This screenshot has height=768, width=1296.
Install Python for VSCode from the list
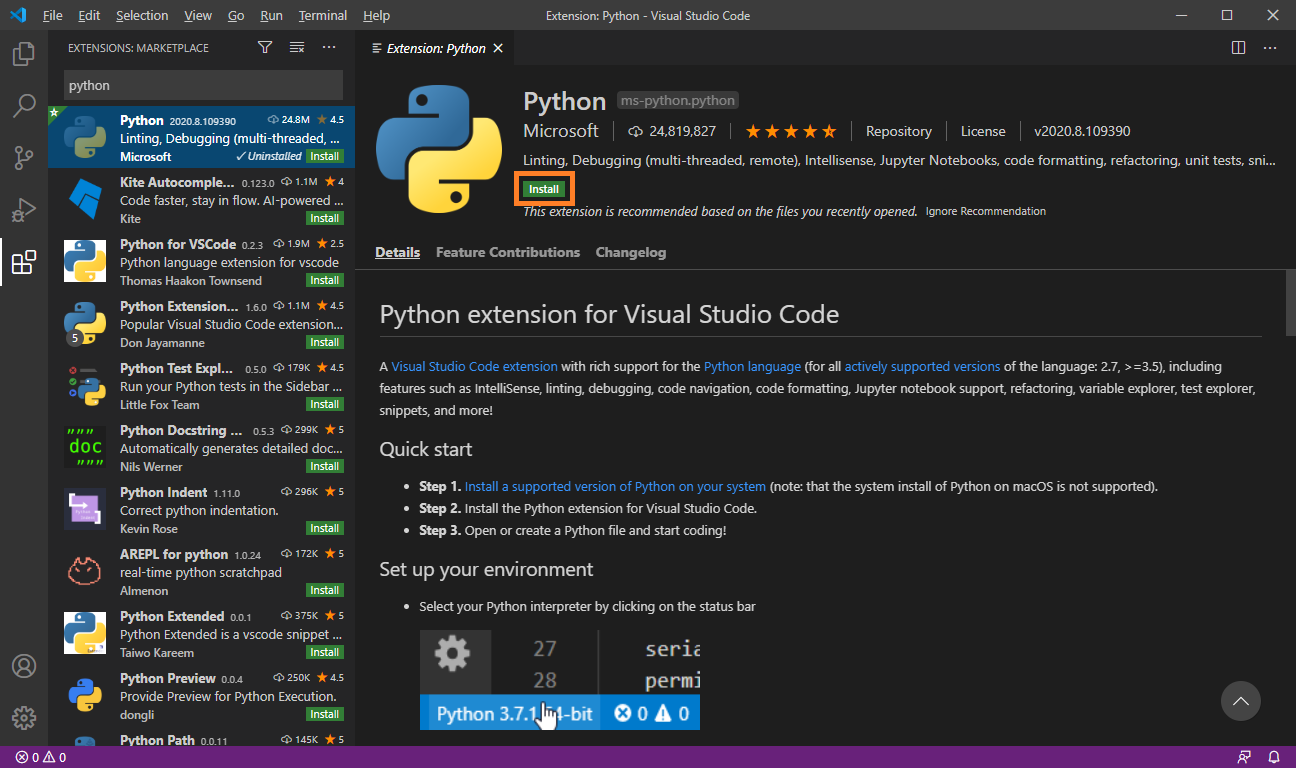tap(325, 280)
